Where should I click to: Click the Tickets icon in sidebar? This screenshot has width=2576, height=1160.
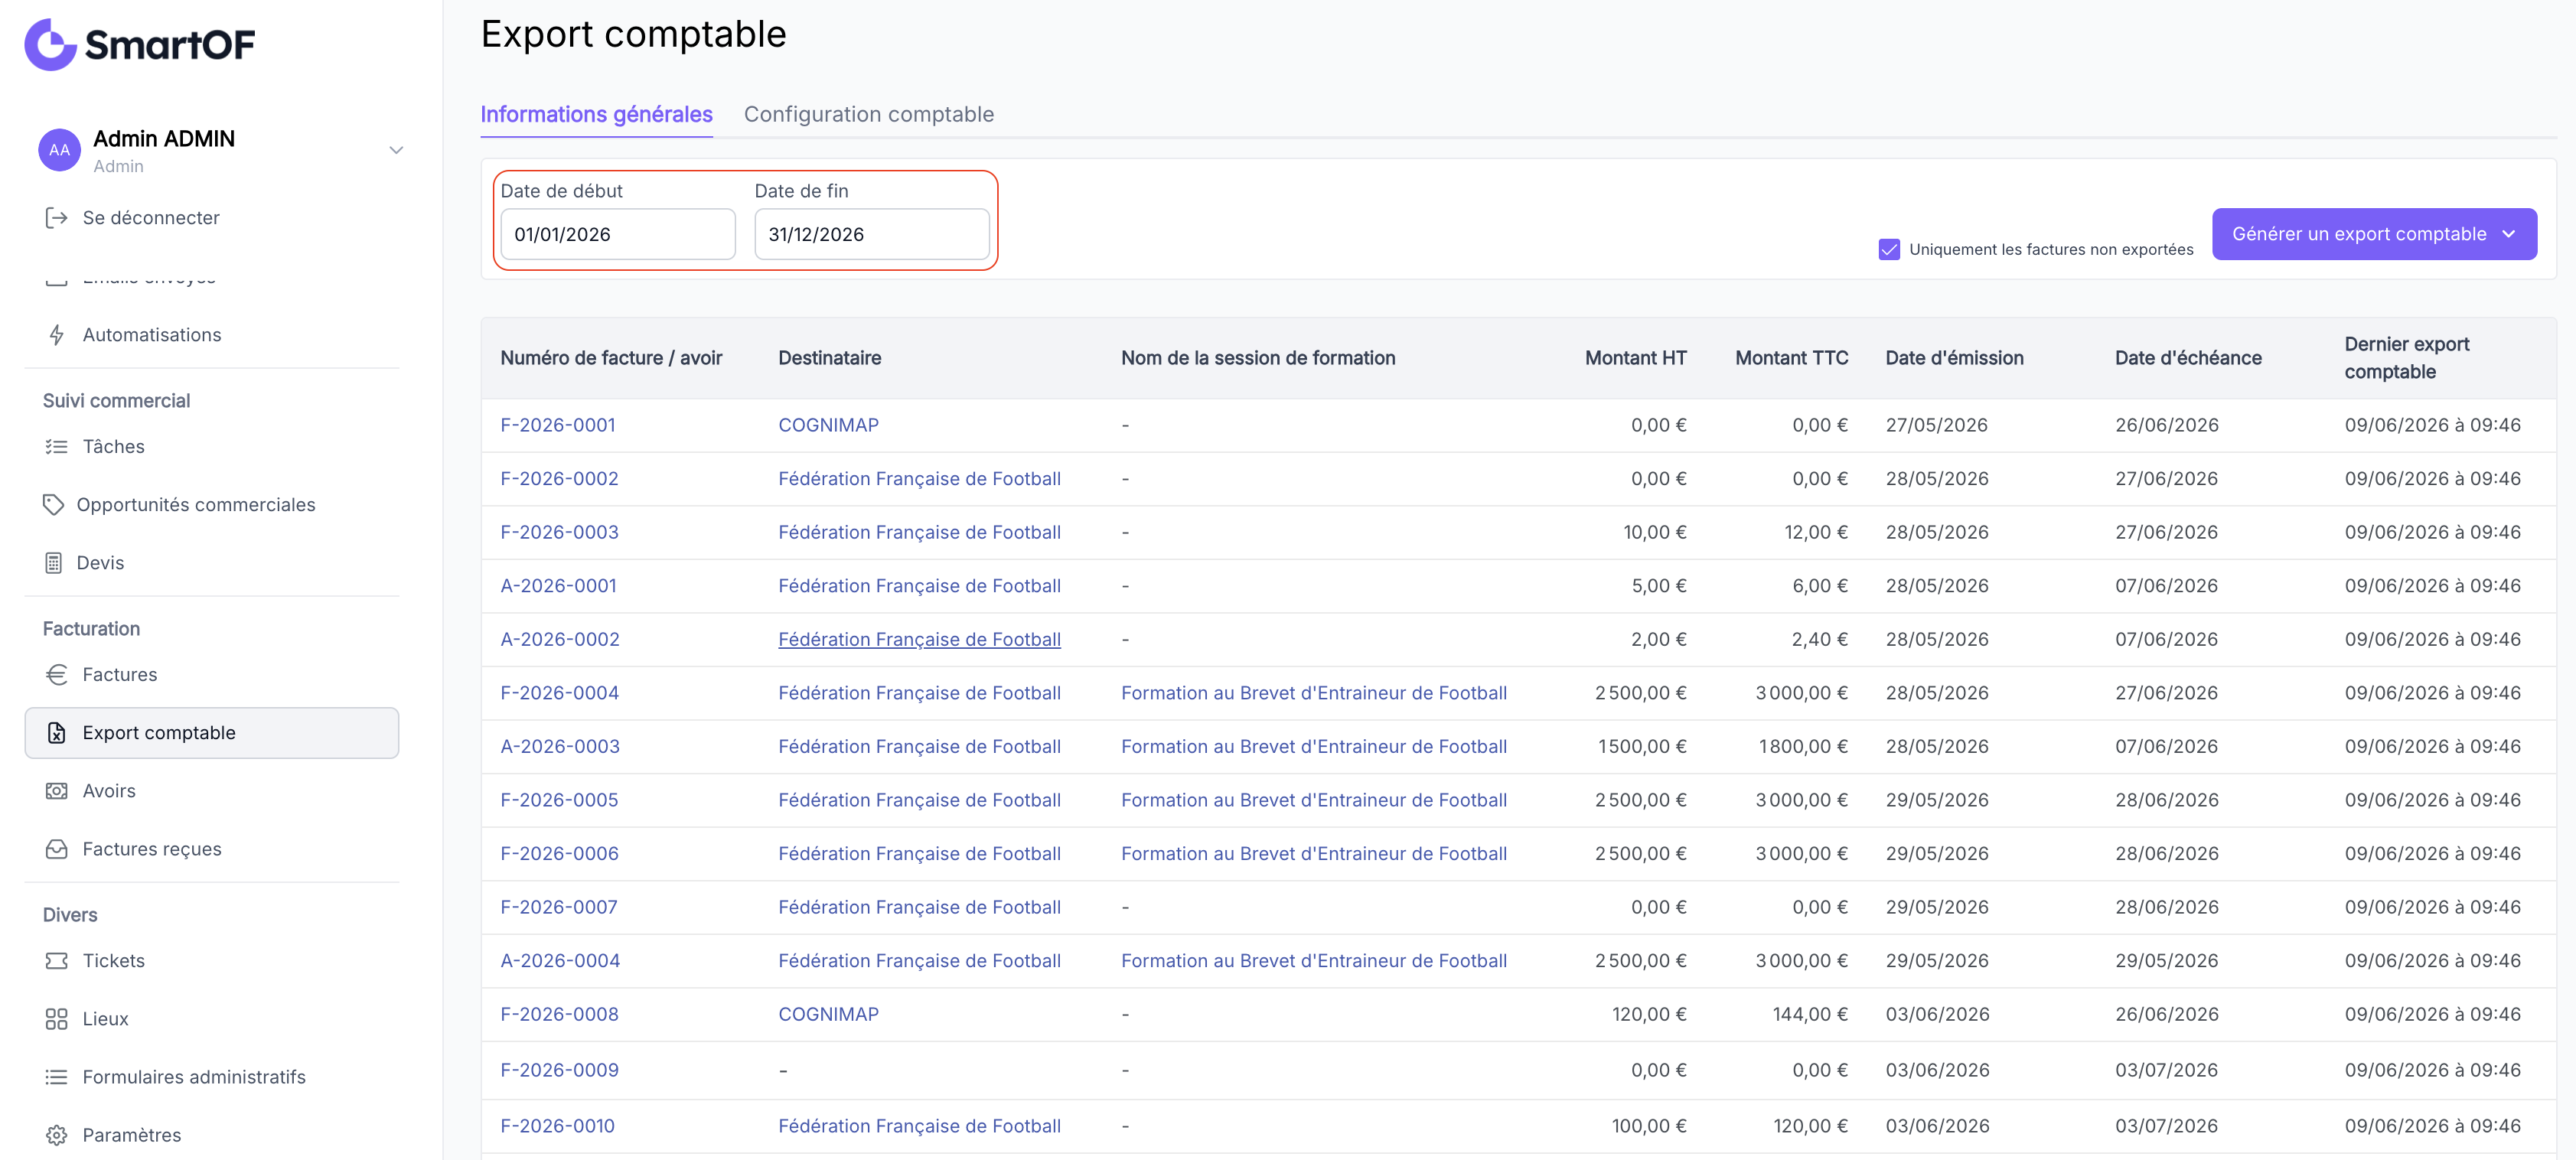tap(57, 961)
